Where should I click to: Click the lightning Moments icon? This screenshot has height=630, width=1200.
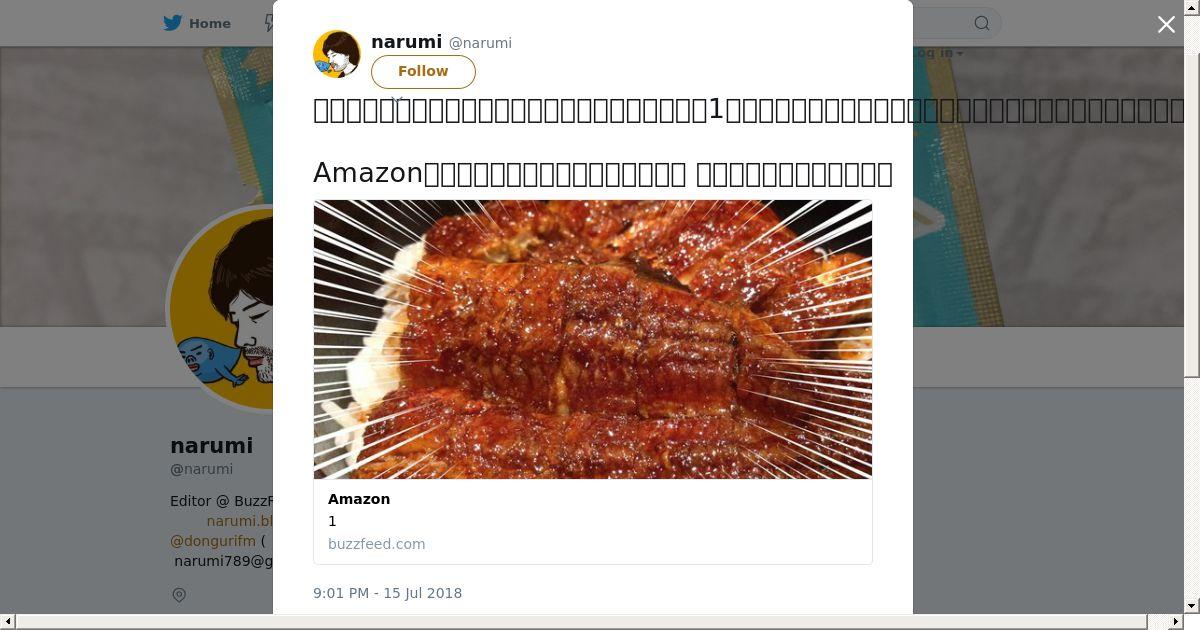[x=269, y=23]
